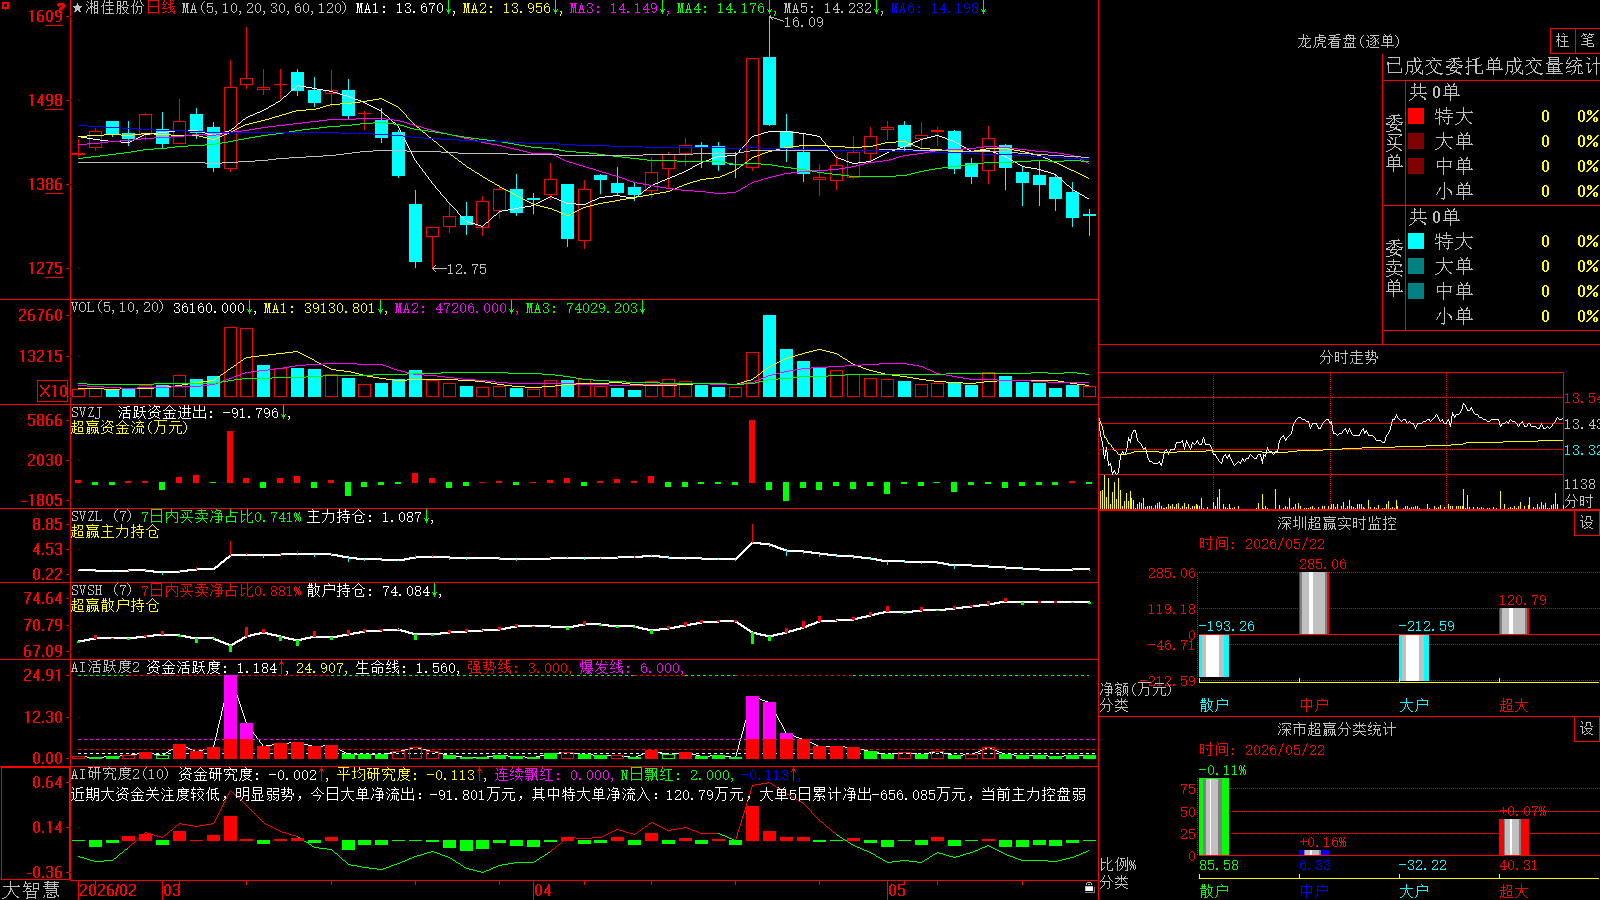Image resolution: width=1600 pixels, height=900 pixels.
Task: Click the 深圳超赢实时监控 title
Action: point(1337,523)
